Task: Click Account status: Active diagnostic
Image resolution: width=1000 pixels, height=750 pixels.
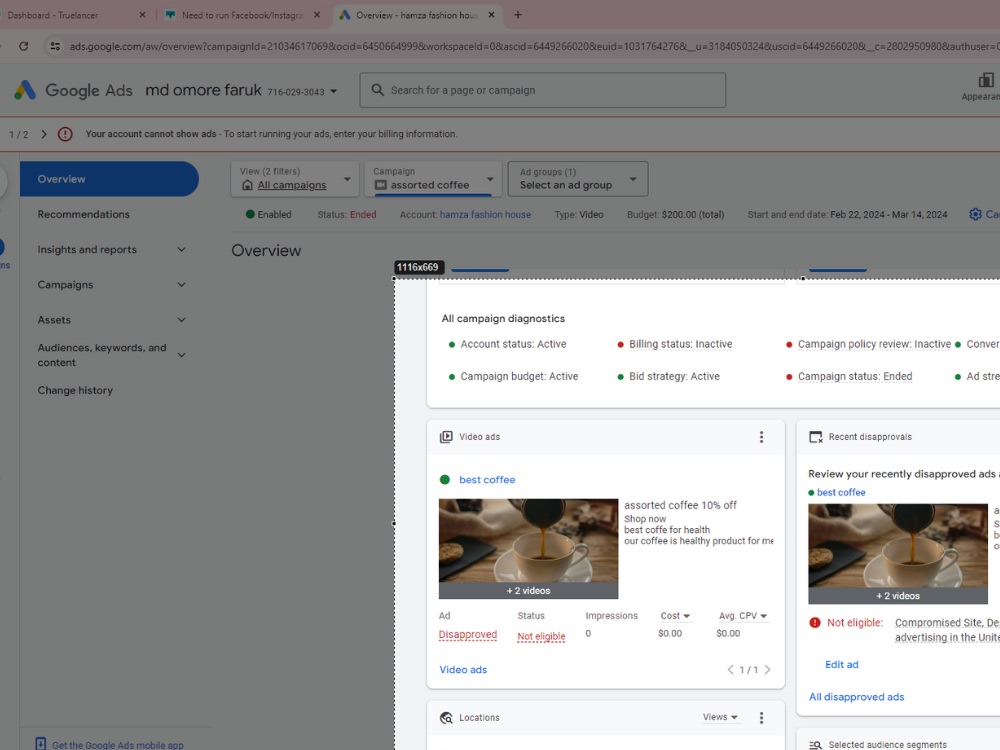Action: [513, 344]
